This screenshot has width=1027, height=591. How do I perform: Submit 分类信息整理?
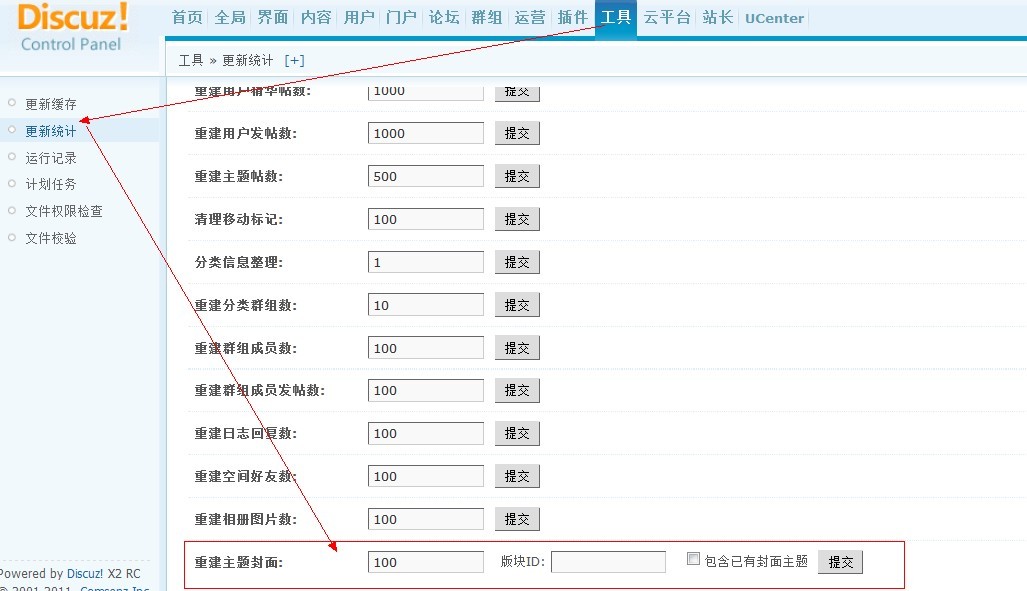pyautogui.click(x=517, y=262)
